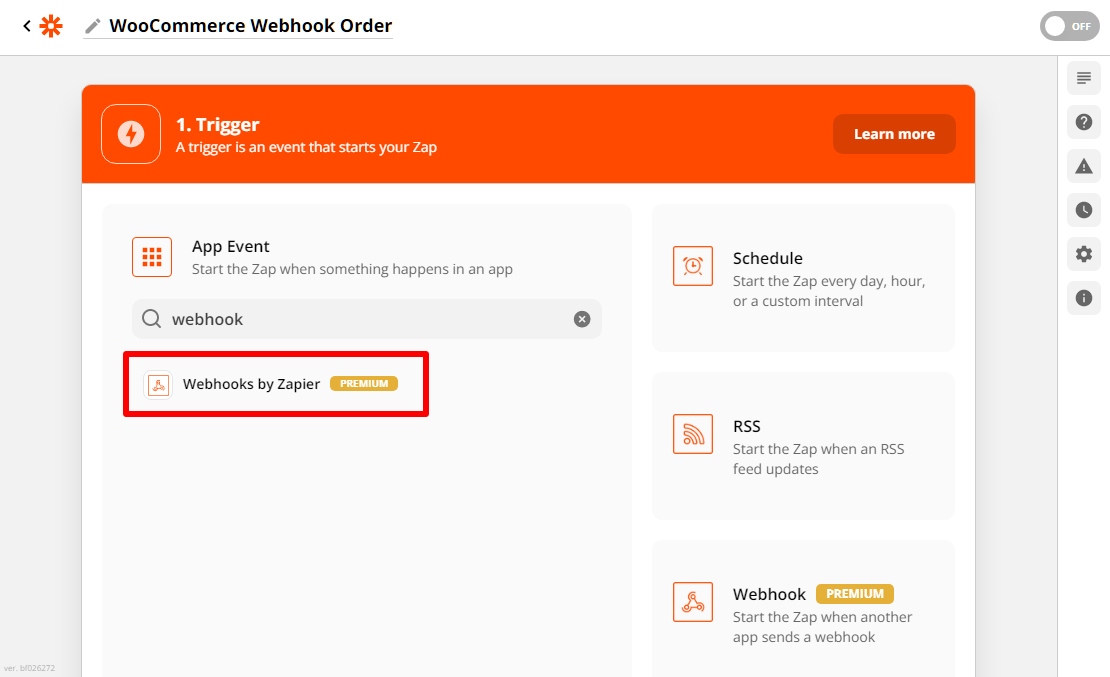This screenshot has height=677, width=1110.
Task: Click the 1. Trigger header title
Action: click(217, 125)
